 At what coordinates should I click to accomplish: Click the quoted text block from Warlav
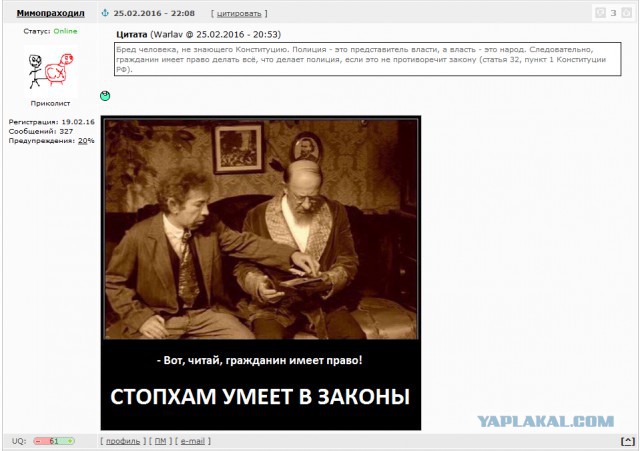click(x=368, y=59)
